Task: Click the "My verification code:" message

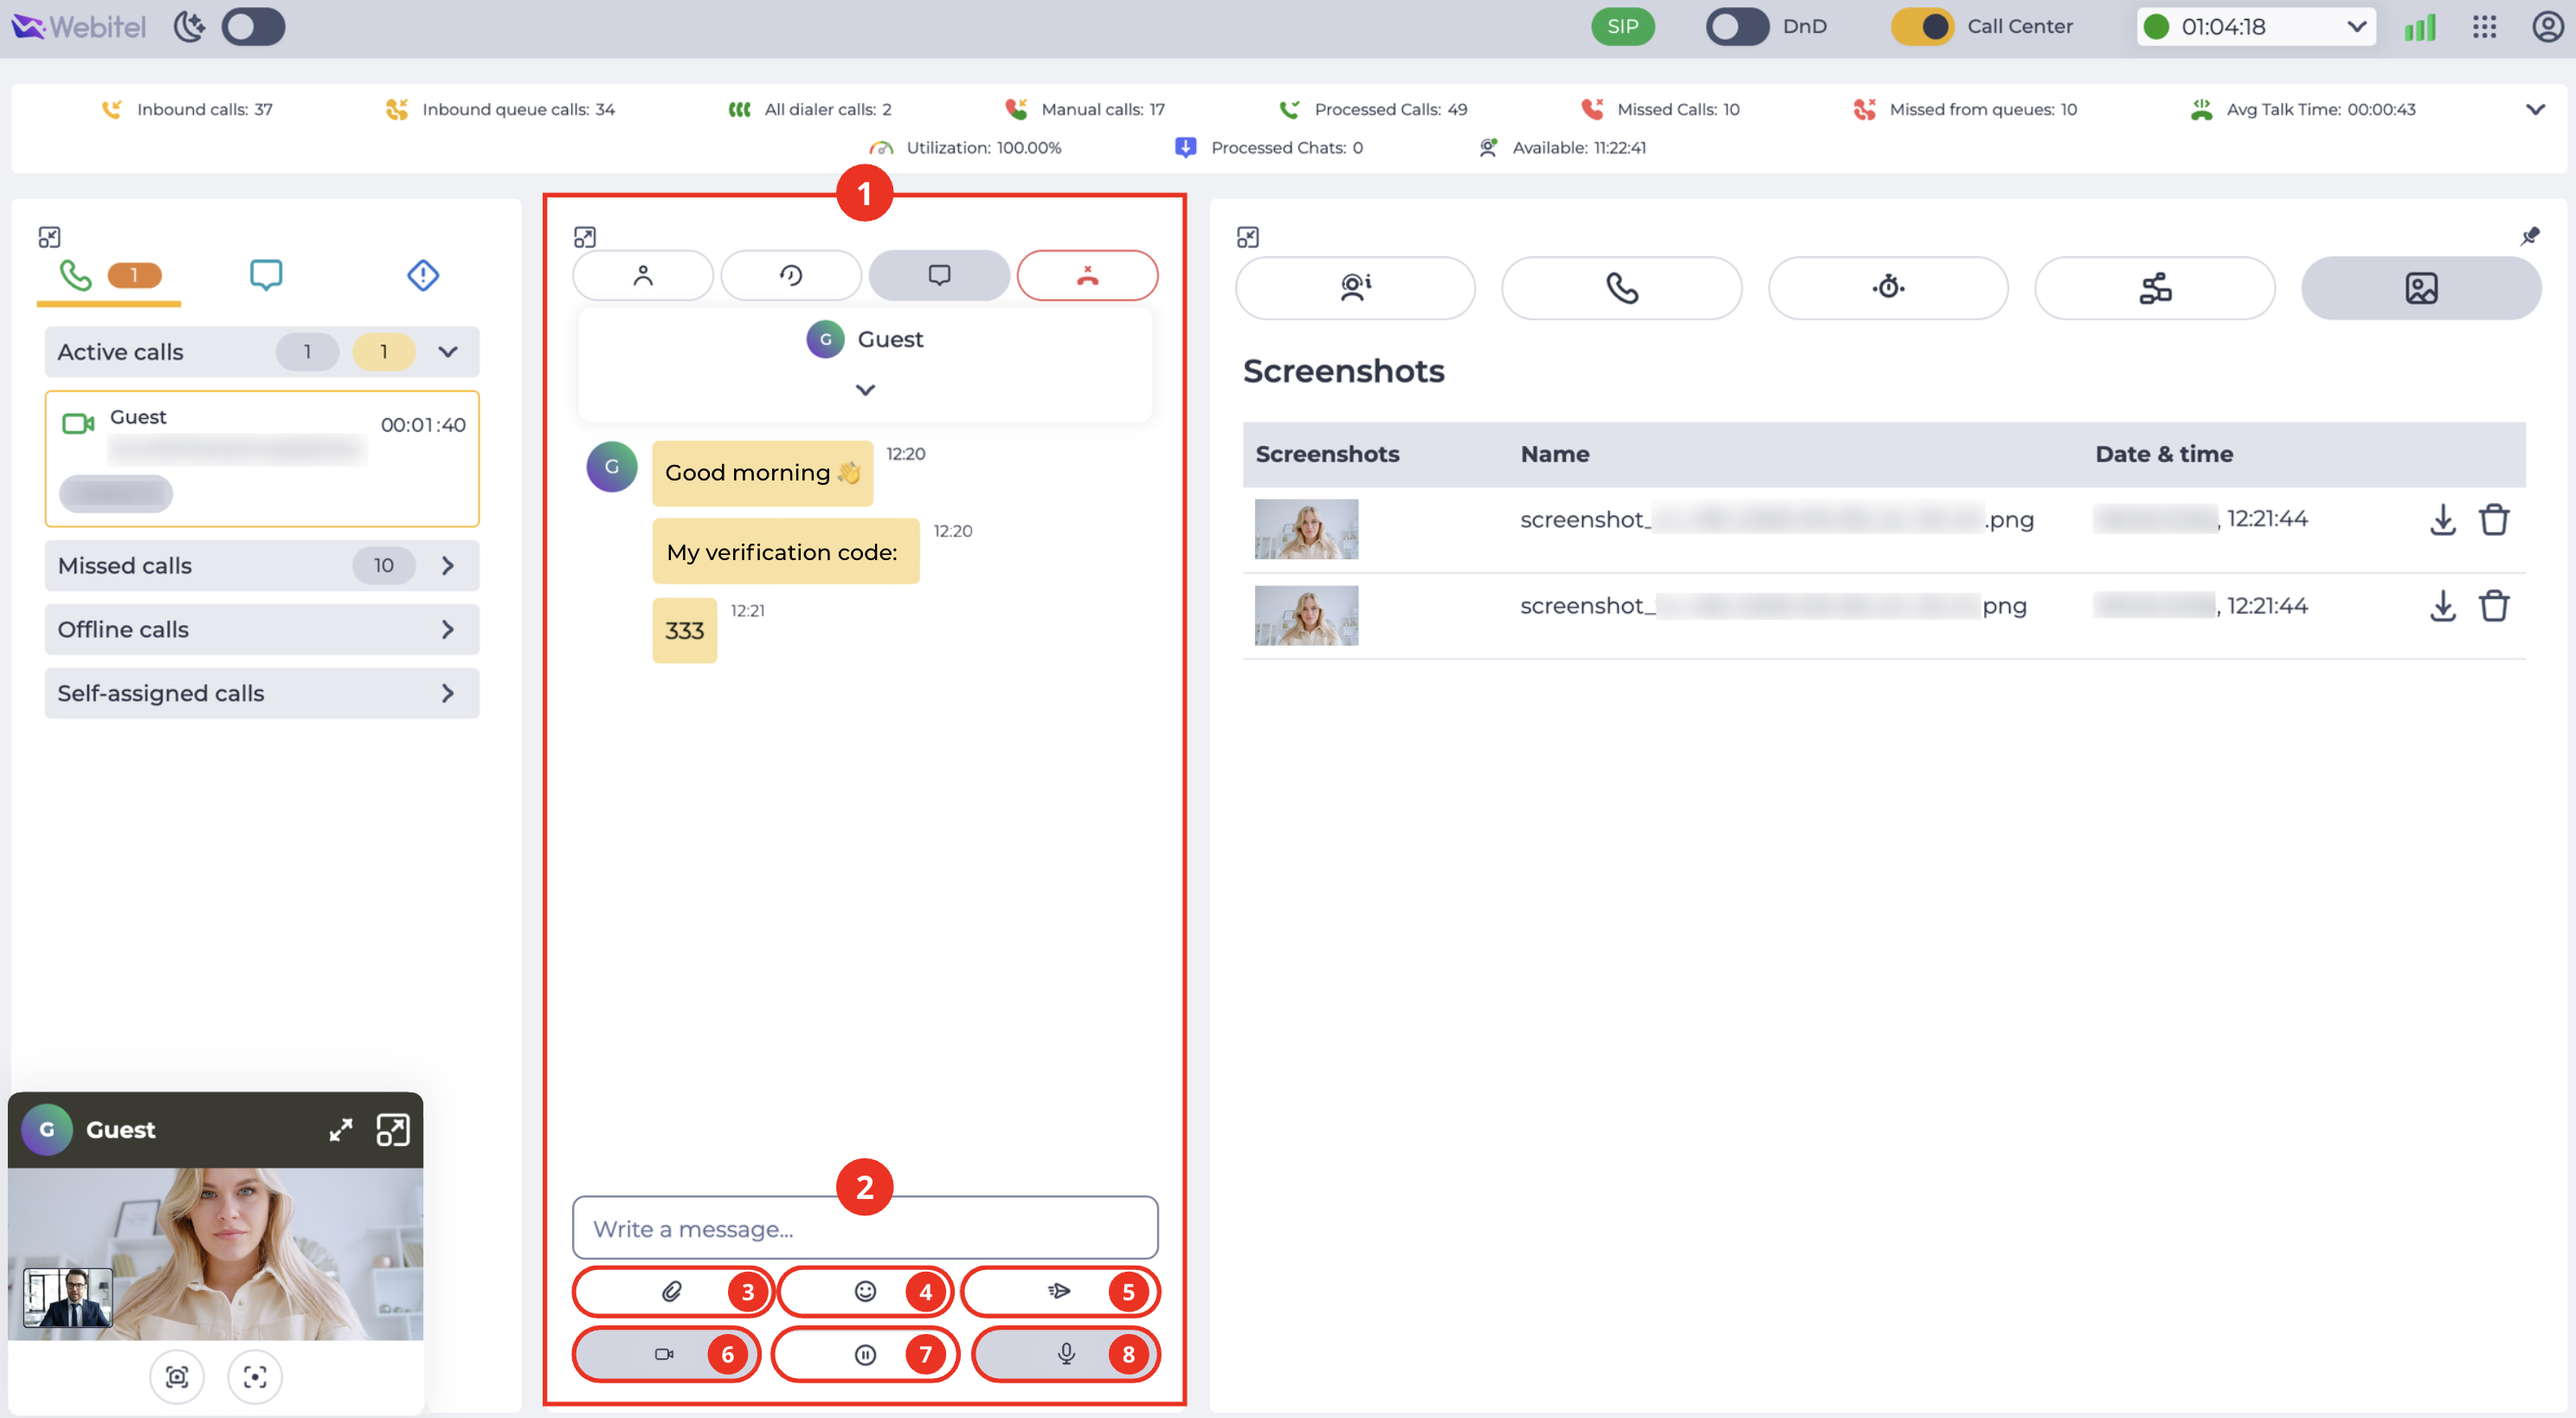Action: (x=786, y=552)
